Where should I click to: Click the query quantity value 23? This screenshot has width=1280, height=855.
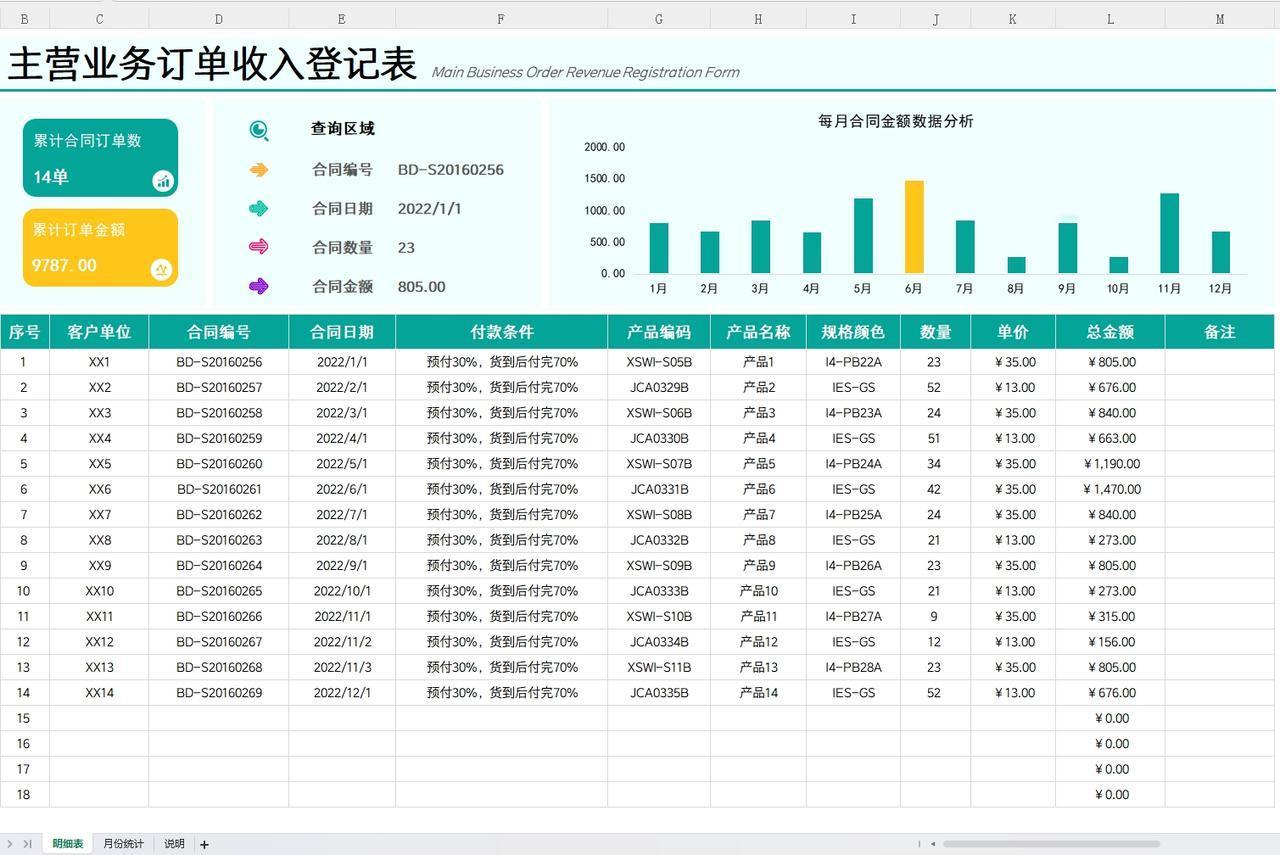click(406, 248)
